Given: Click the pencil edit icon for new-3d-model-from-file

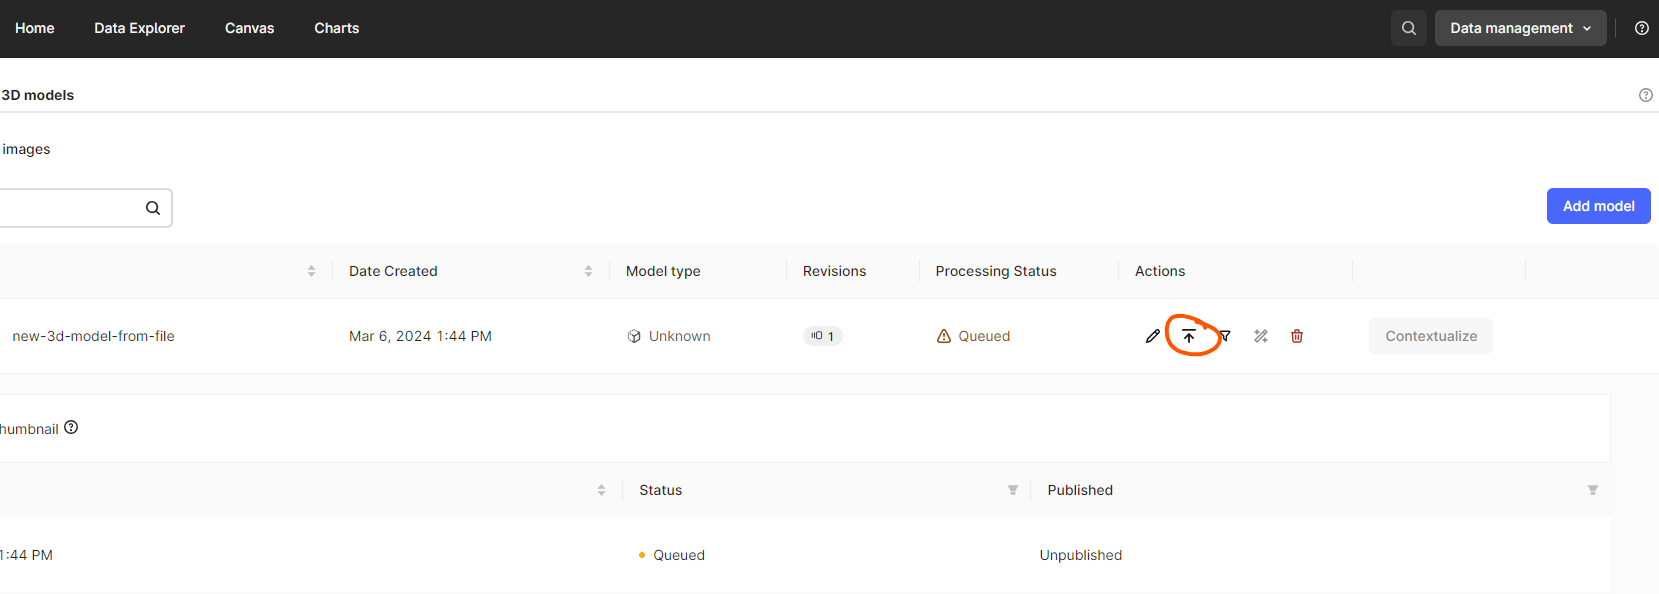Looking at the screenshot, I should [1153, 336].
